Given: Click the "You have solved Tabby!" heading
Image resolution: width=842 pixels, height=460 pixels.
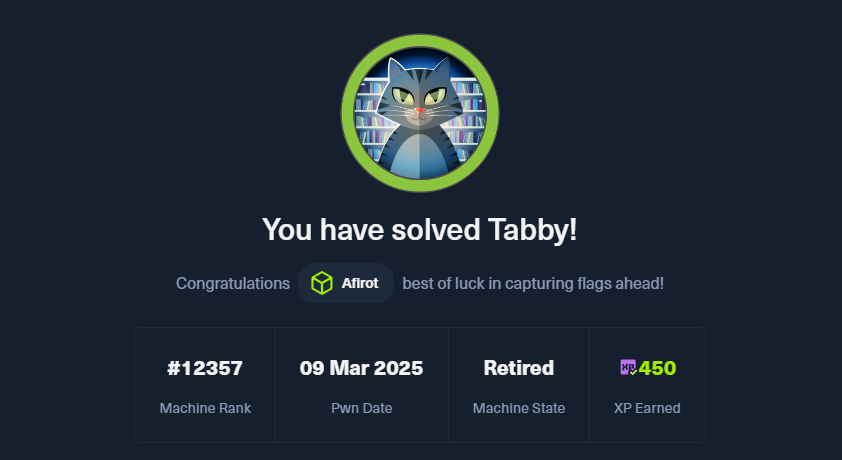Looking at the screenshot, I should coord(419,230).
